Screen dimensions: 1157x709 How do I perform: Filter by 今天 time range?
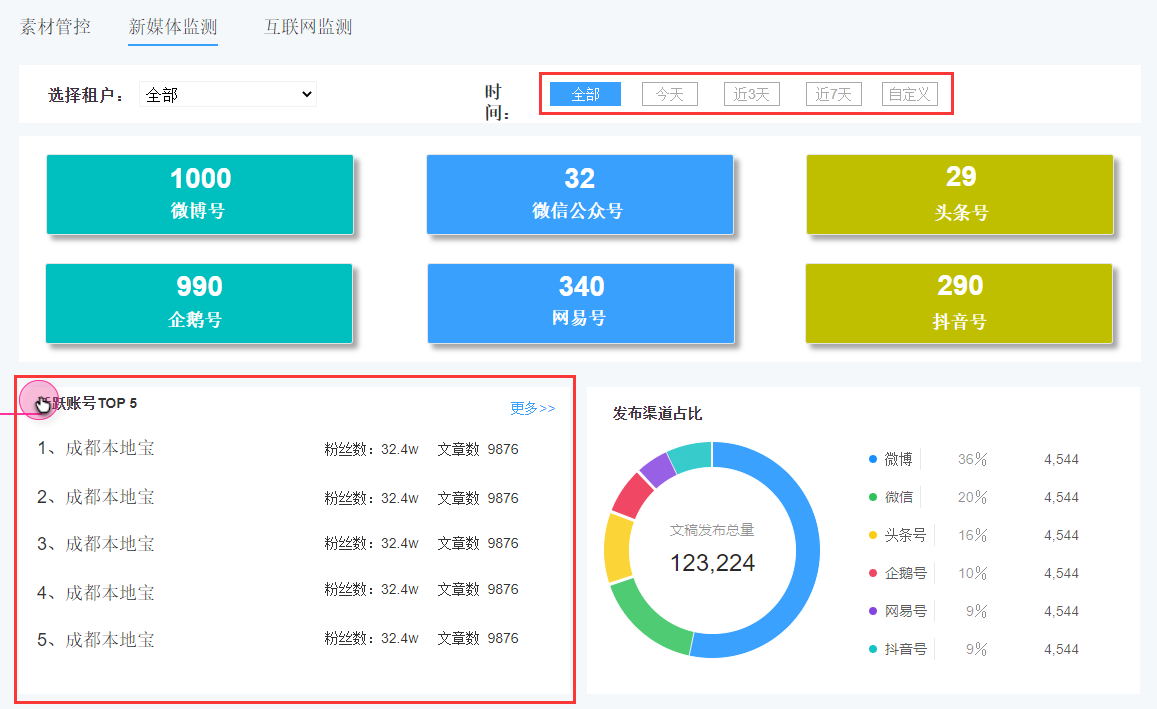[x=669, y=95]
